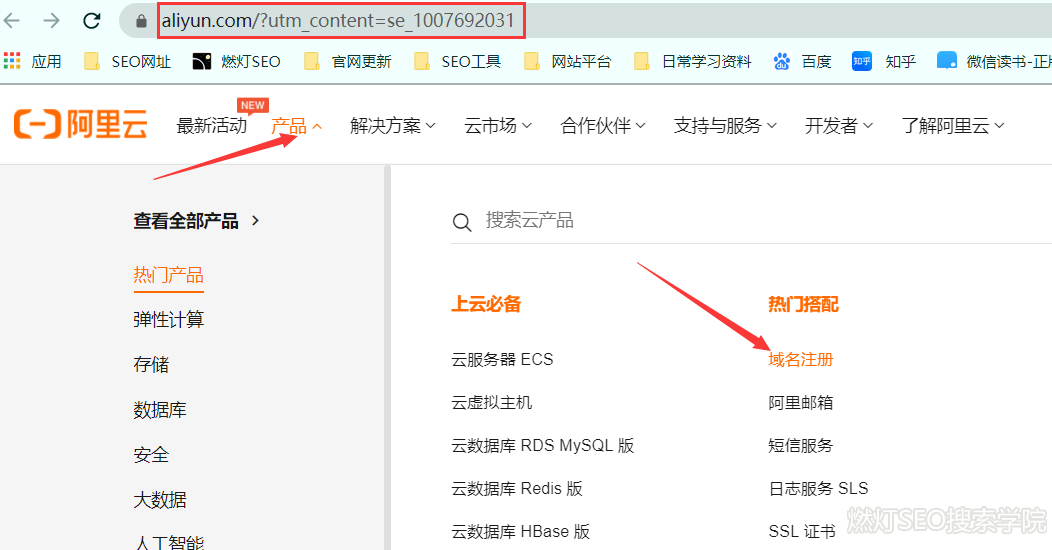
Task: Select the 热门产品 category
Action: 168,275
